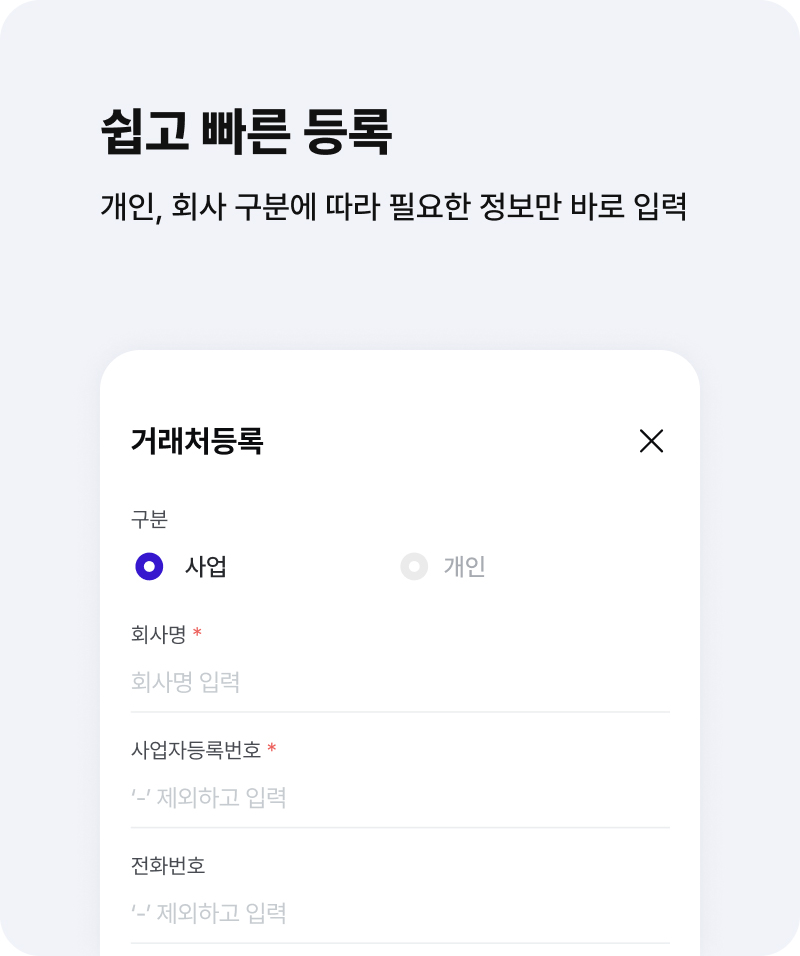Click the 회사명 field label
This screenshot has width=800, height=956.
[159, 634]
